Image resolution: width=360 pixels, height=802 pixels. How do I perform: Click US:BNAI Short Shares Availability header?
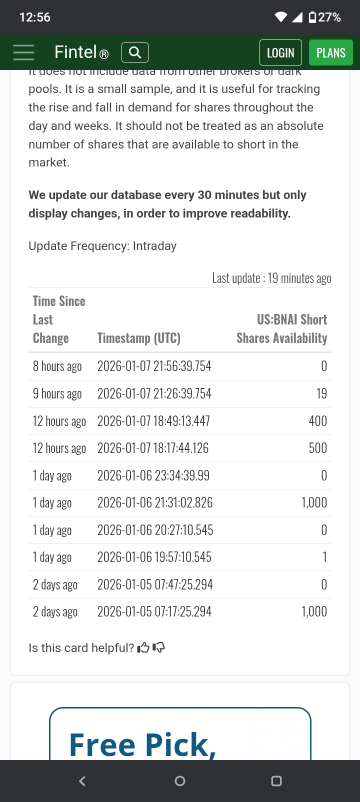(x=282, y=329)
